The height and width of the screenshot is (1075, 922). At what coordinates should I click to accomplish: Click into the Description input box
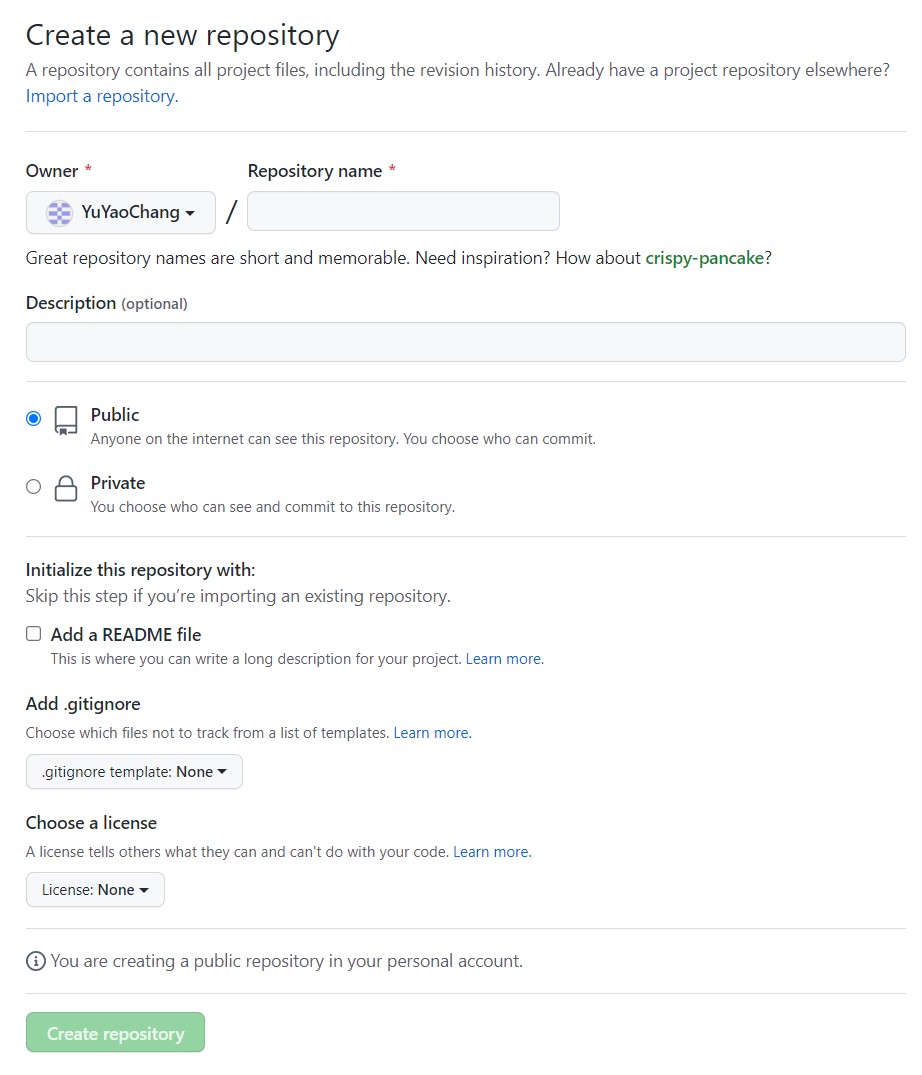(465, 342)
